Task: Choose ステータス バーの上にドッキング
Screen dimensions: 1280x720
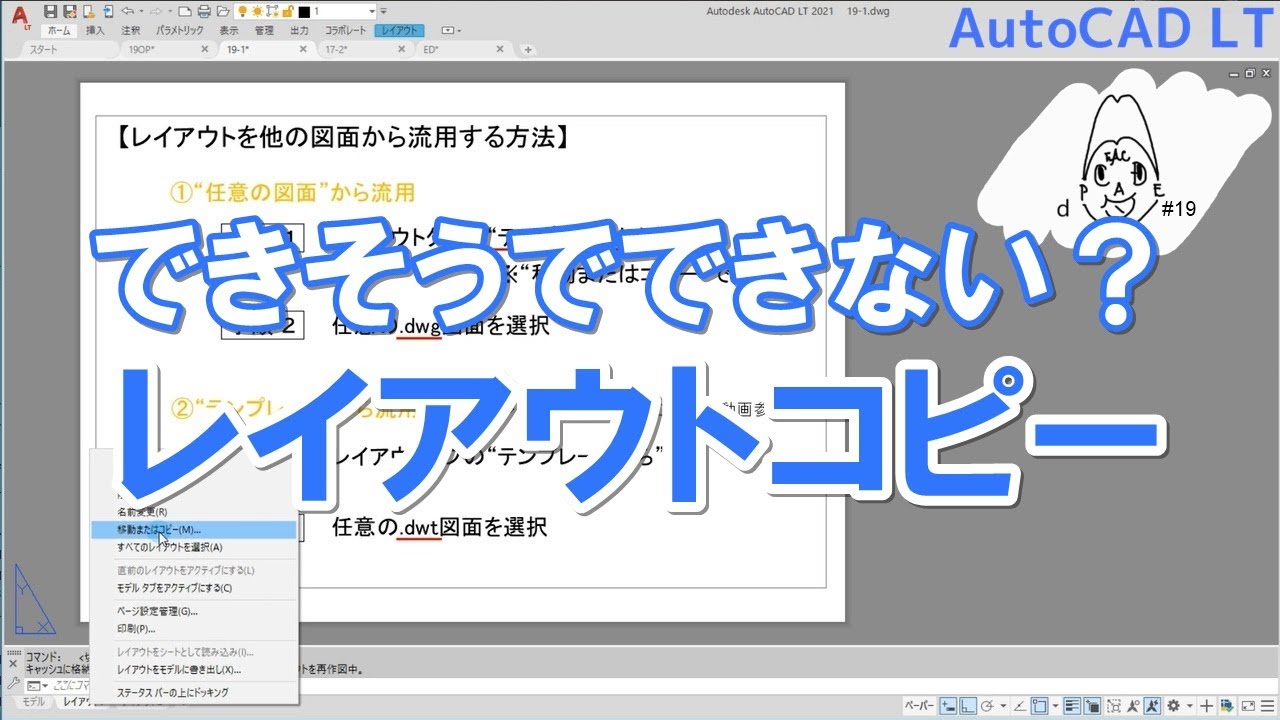Action: pos(193,692)
